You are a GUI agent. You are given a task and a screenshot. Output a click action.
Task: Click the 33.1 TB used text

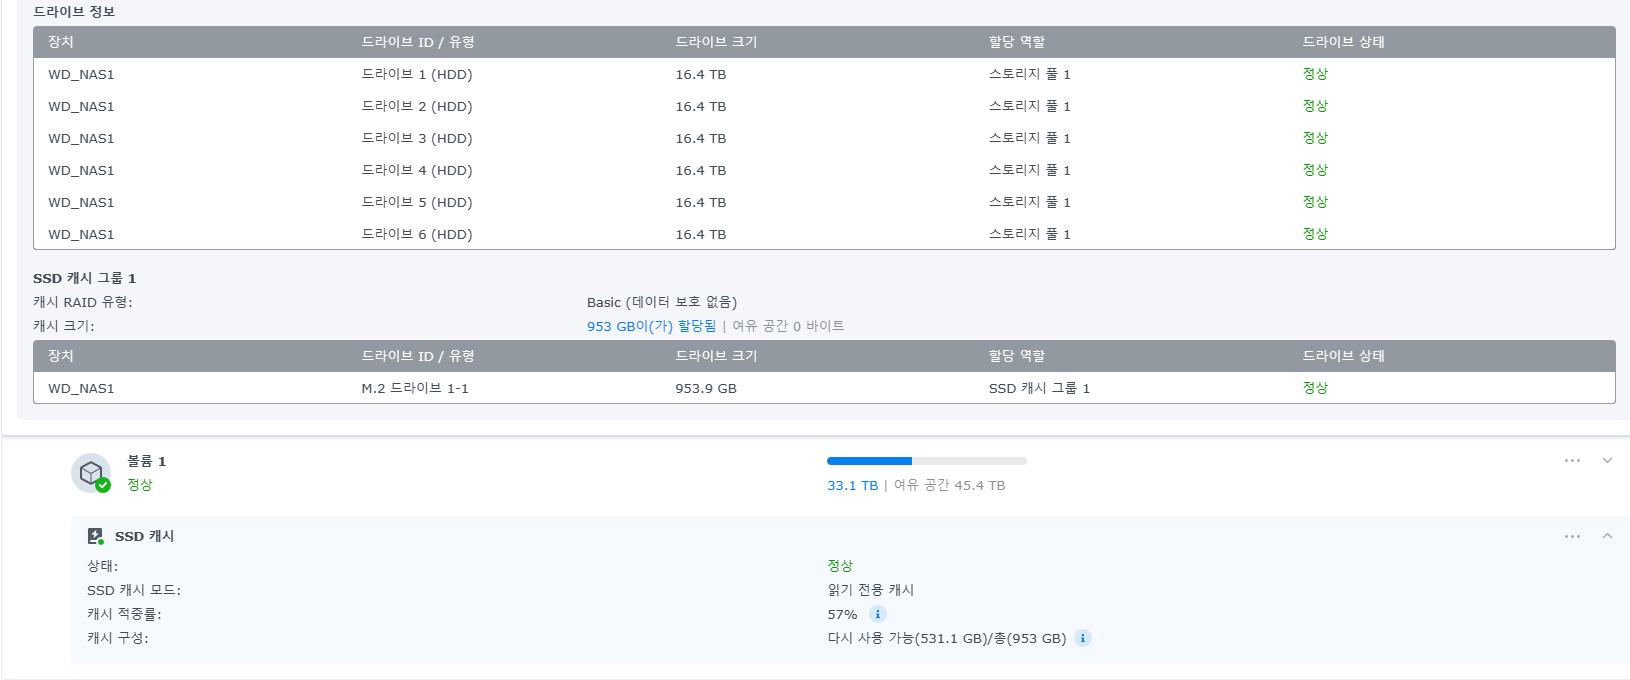pos(852,485)
